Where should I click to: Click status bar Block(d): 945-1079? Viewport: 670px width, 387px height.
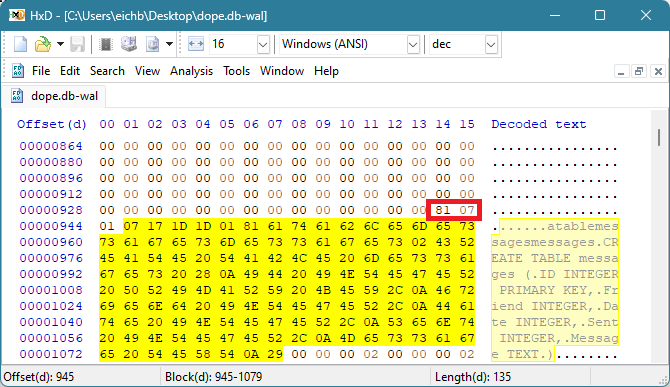tap(213, 377)
